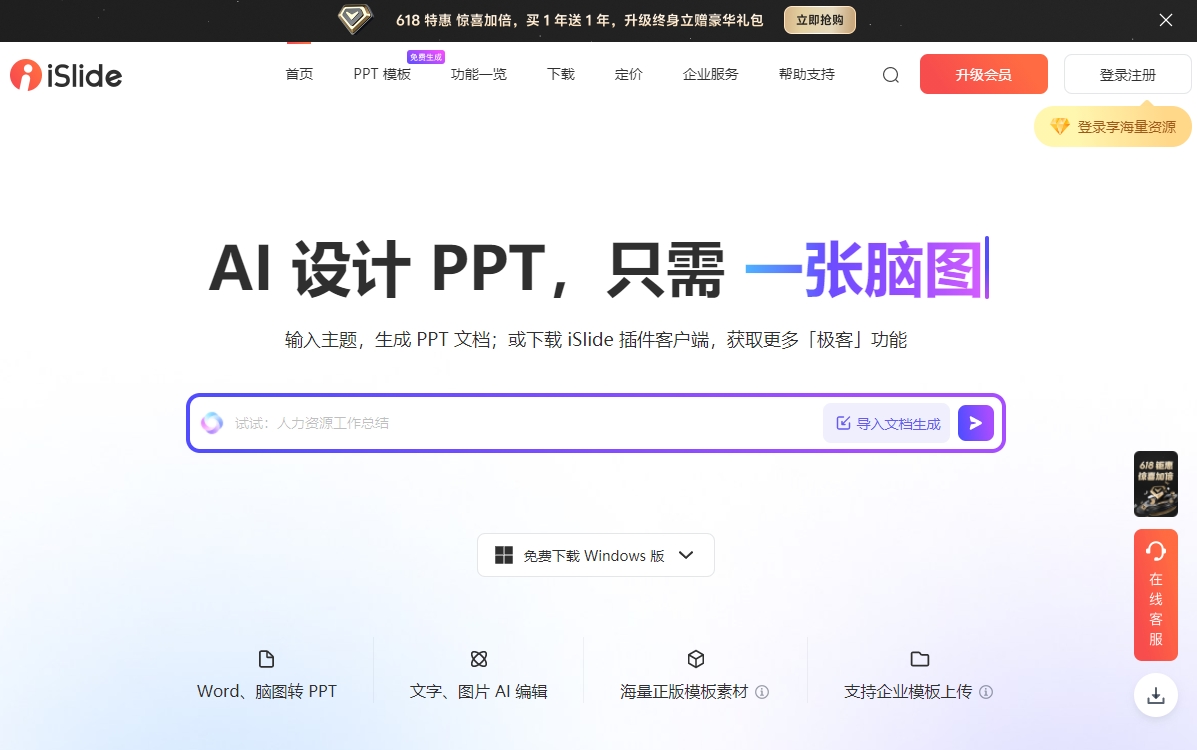Click the 618 特惠 banner text

pos(579,21)
